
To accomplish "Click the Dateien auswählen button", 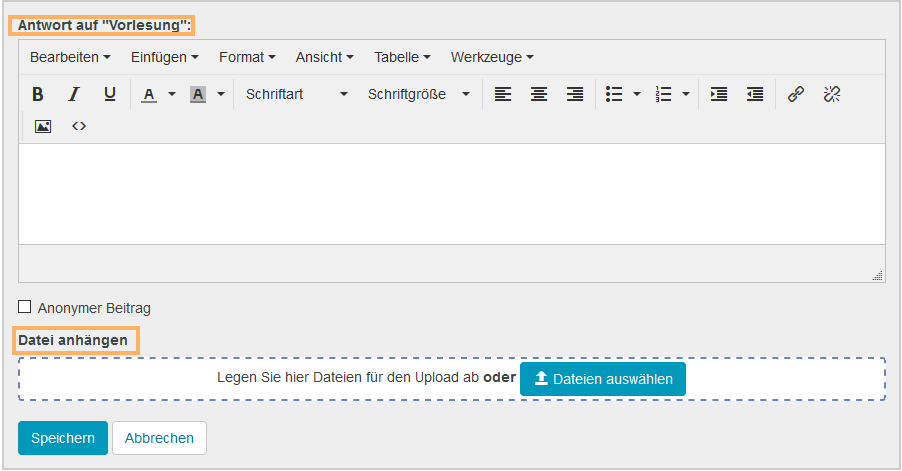I will tap(602, 379).
